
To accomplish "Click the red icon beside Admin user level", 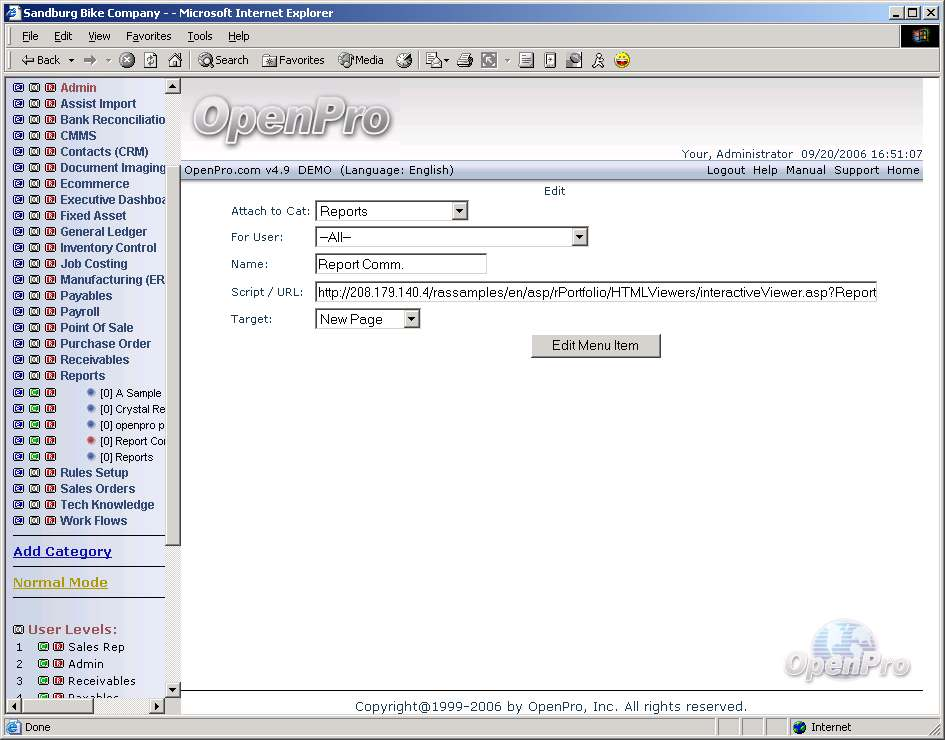I will (58, 664).
